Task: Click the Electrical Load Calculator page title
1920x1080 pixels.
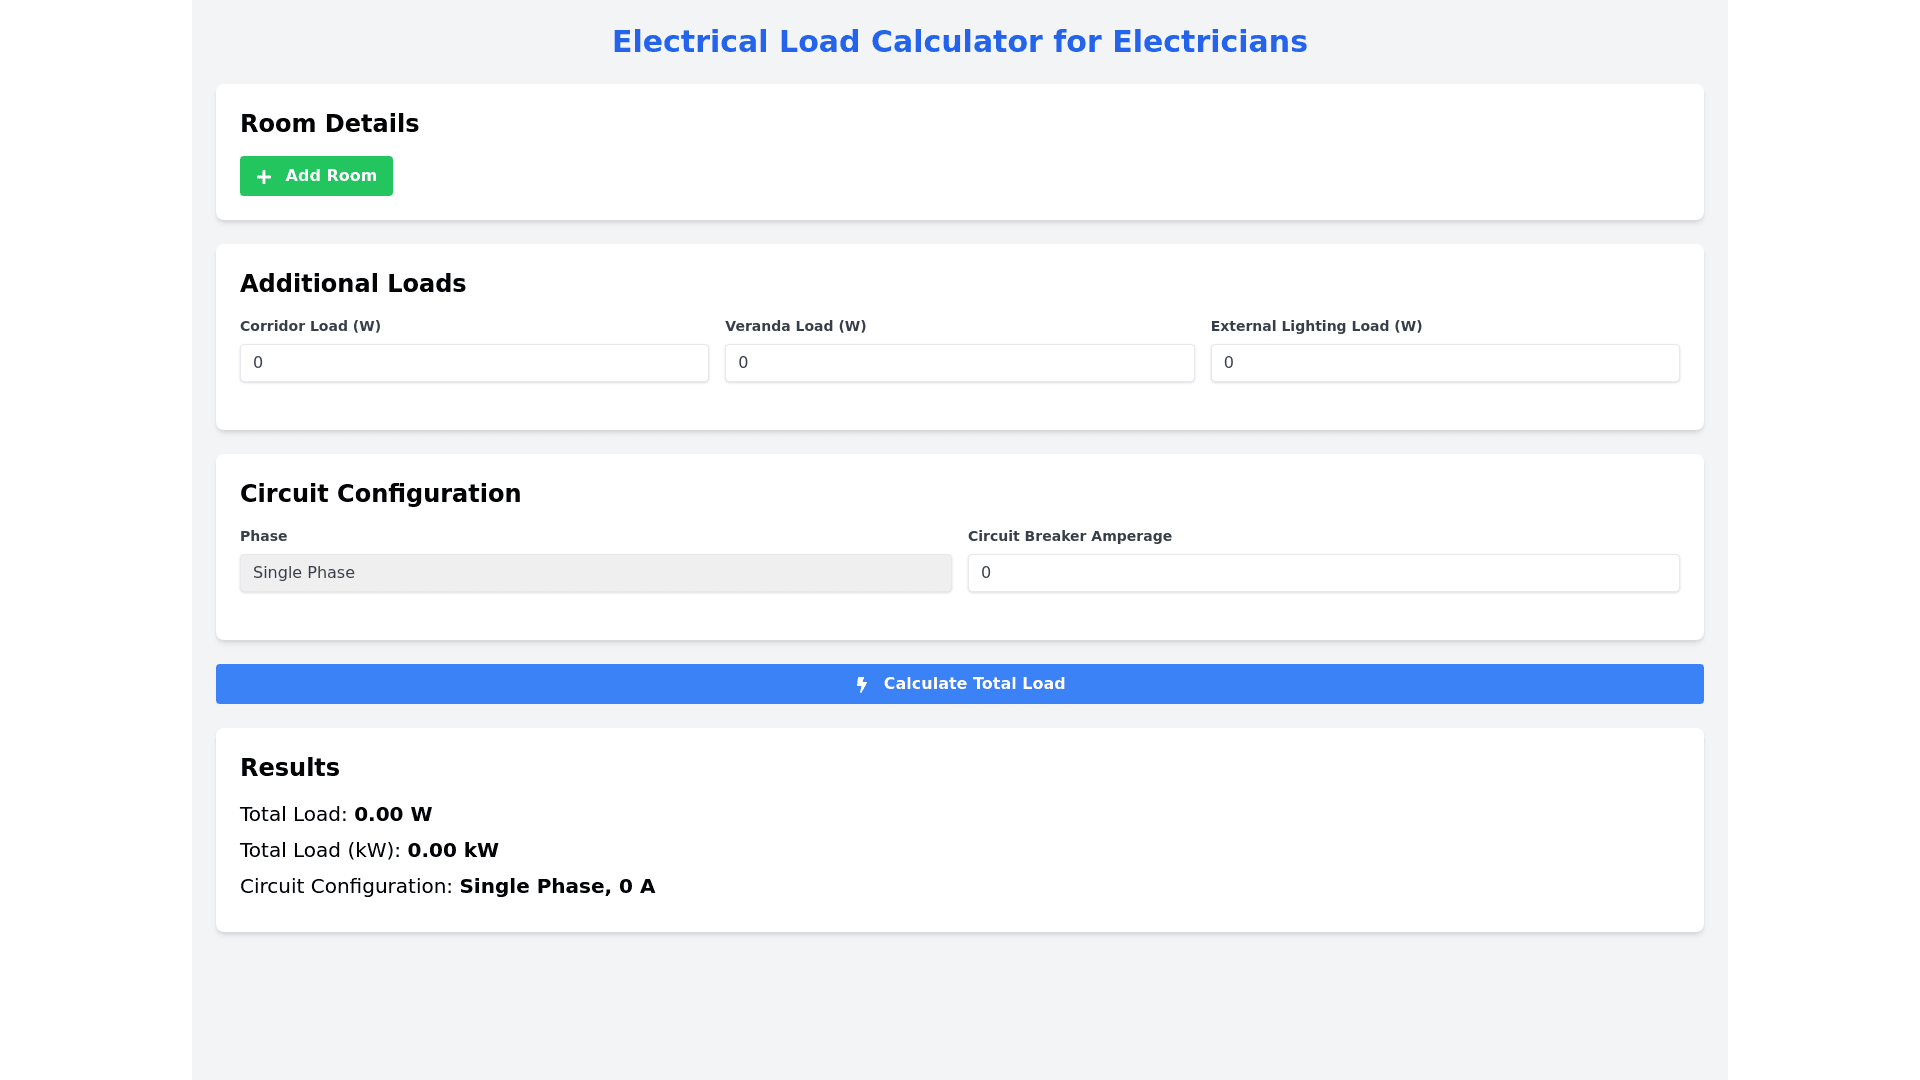Action: pyautogui.click(x=959, y=42)
